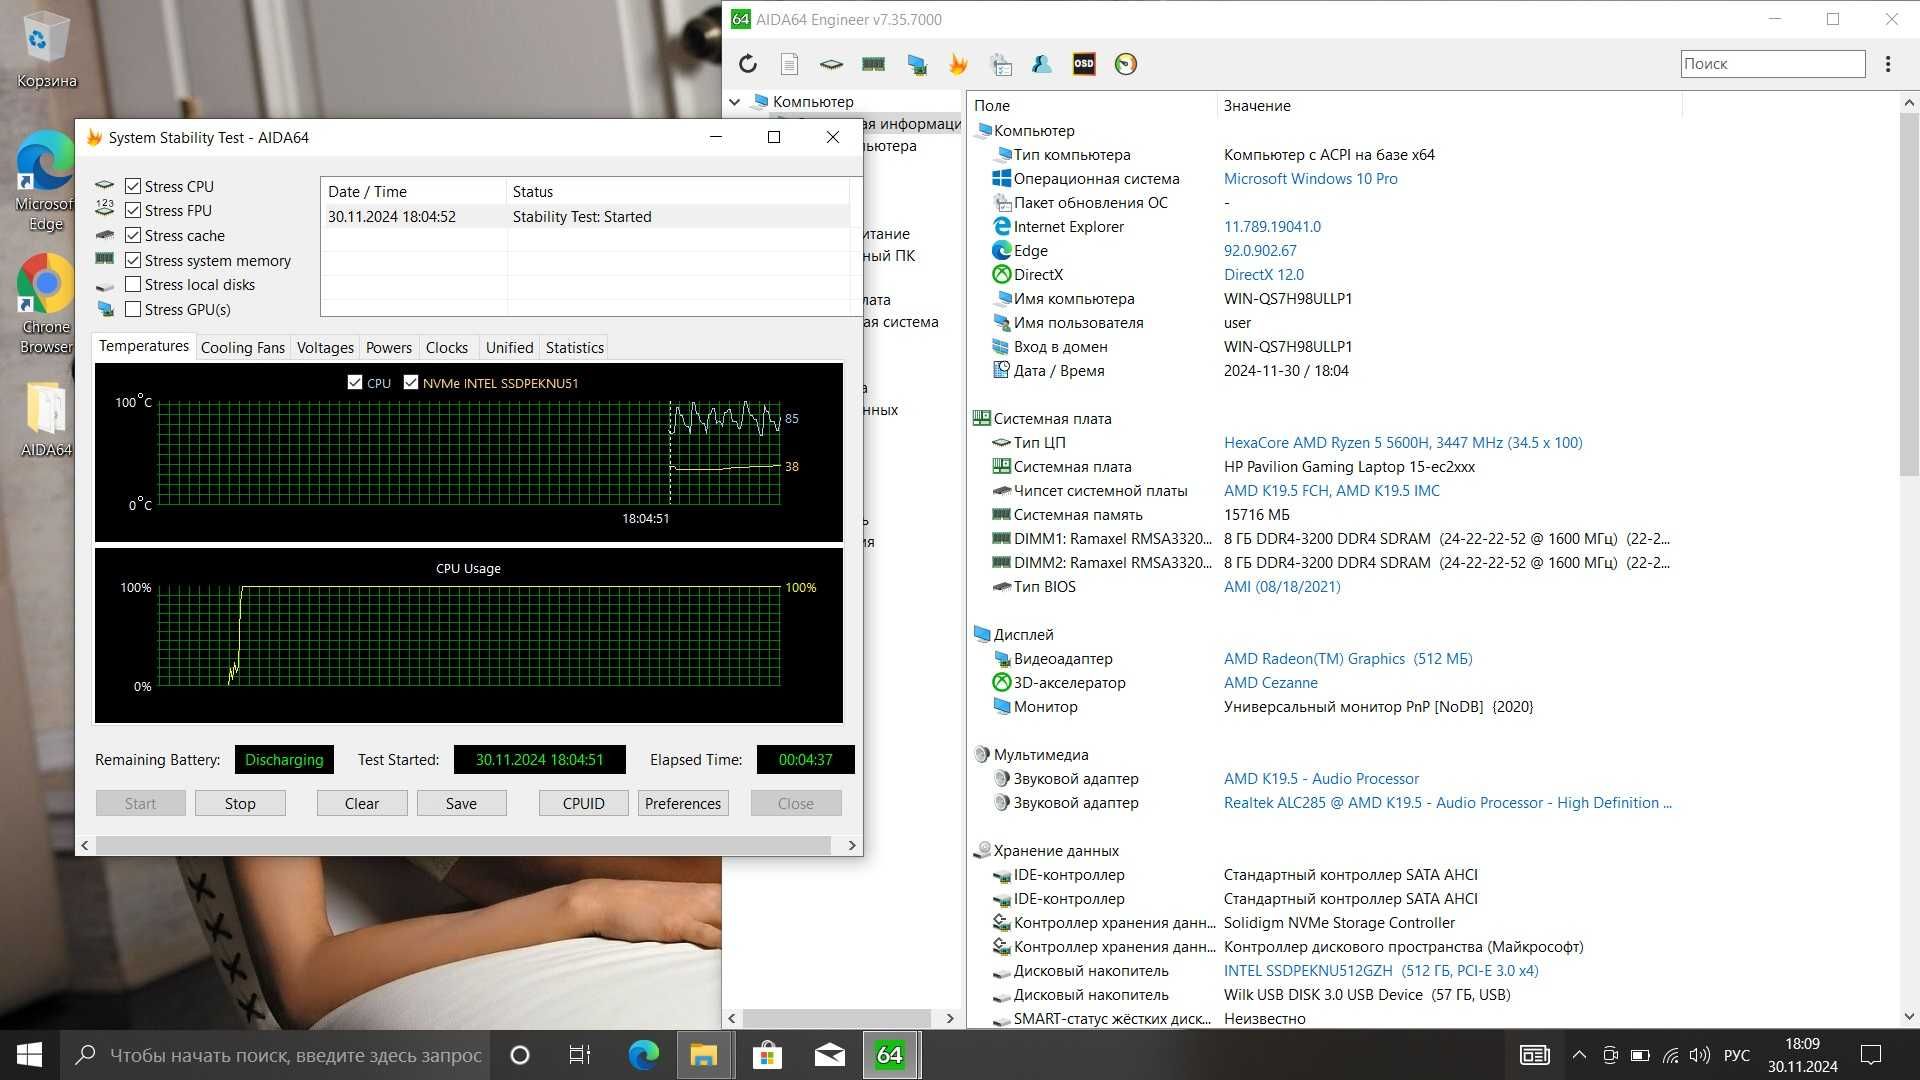The height and width of the screenshot is (1080, 1920).
Task: Open DirectX 12.0 link
Action: click(1264, 275)
